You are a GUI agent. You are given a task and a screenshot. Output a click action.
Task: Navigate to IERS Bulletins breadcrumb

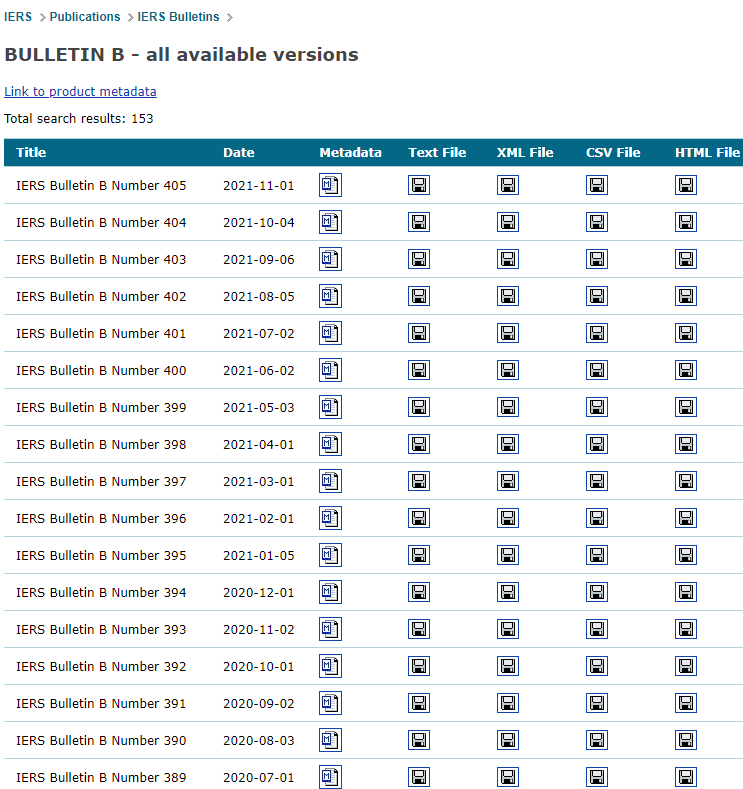pyautogui.click(x=178, y=17)
